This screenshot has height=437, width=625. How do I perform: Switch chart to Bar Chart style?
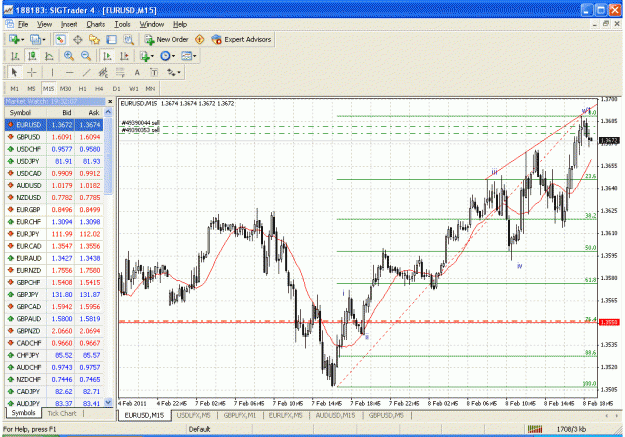(15, 56)
